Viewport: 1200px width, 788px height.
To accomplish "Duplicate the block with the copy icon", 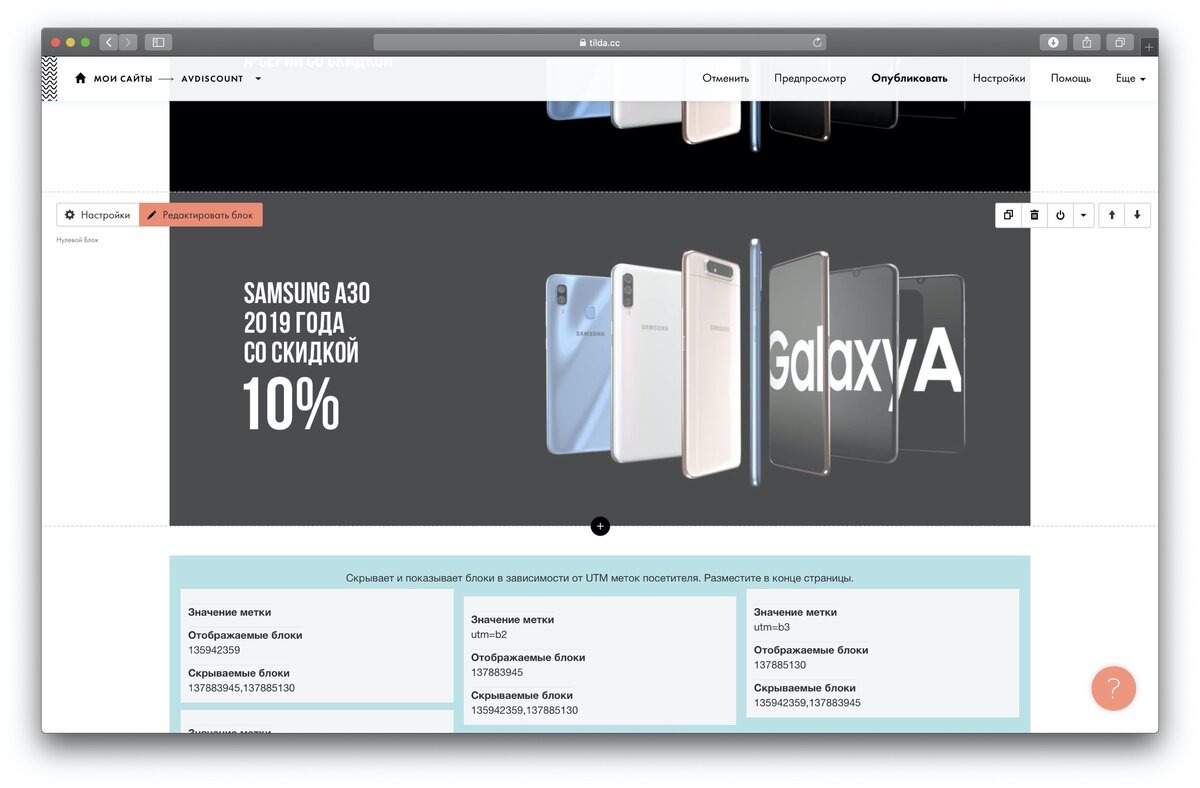I will tap(1008, 215).
